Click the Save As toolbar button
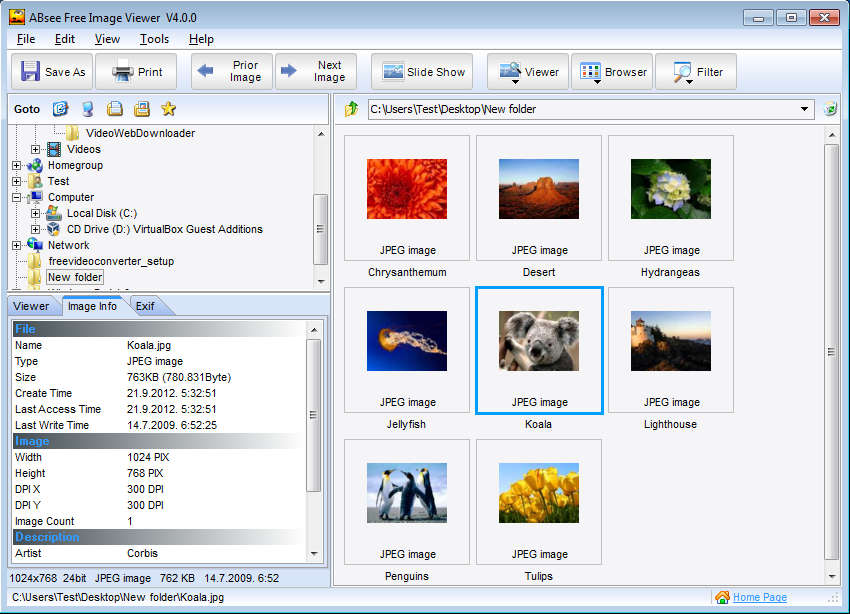This screenshot has width=850, height=614. tap(54, 72)
